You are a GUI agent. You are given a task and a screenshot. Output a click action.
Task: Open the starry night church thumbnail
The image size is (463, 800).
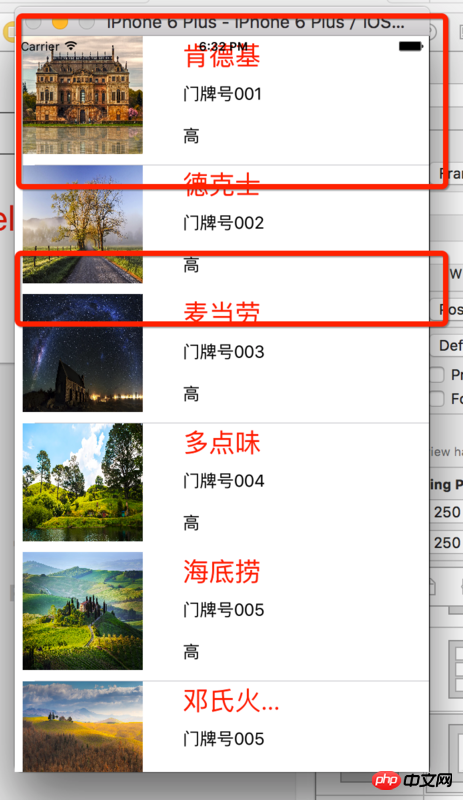pos(83,353)
